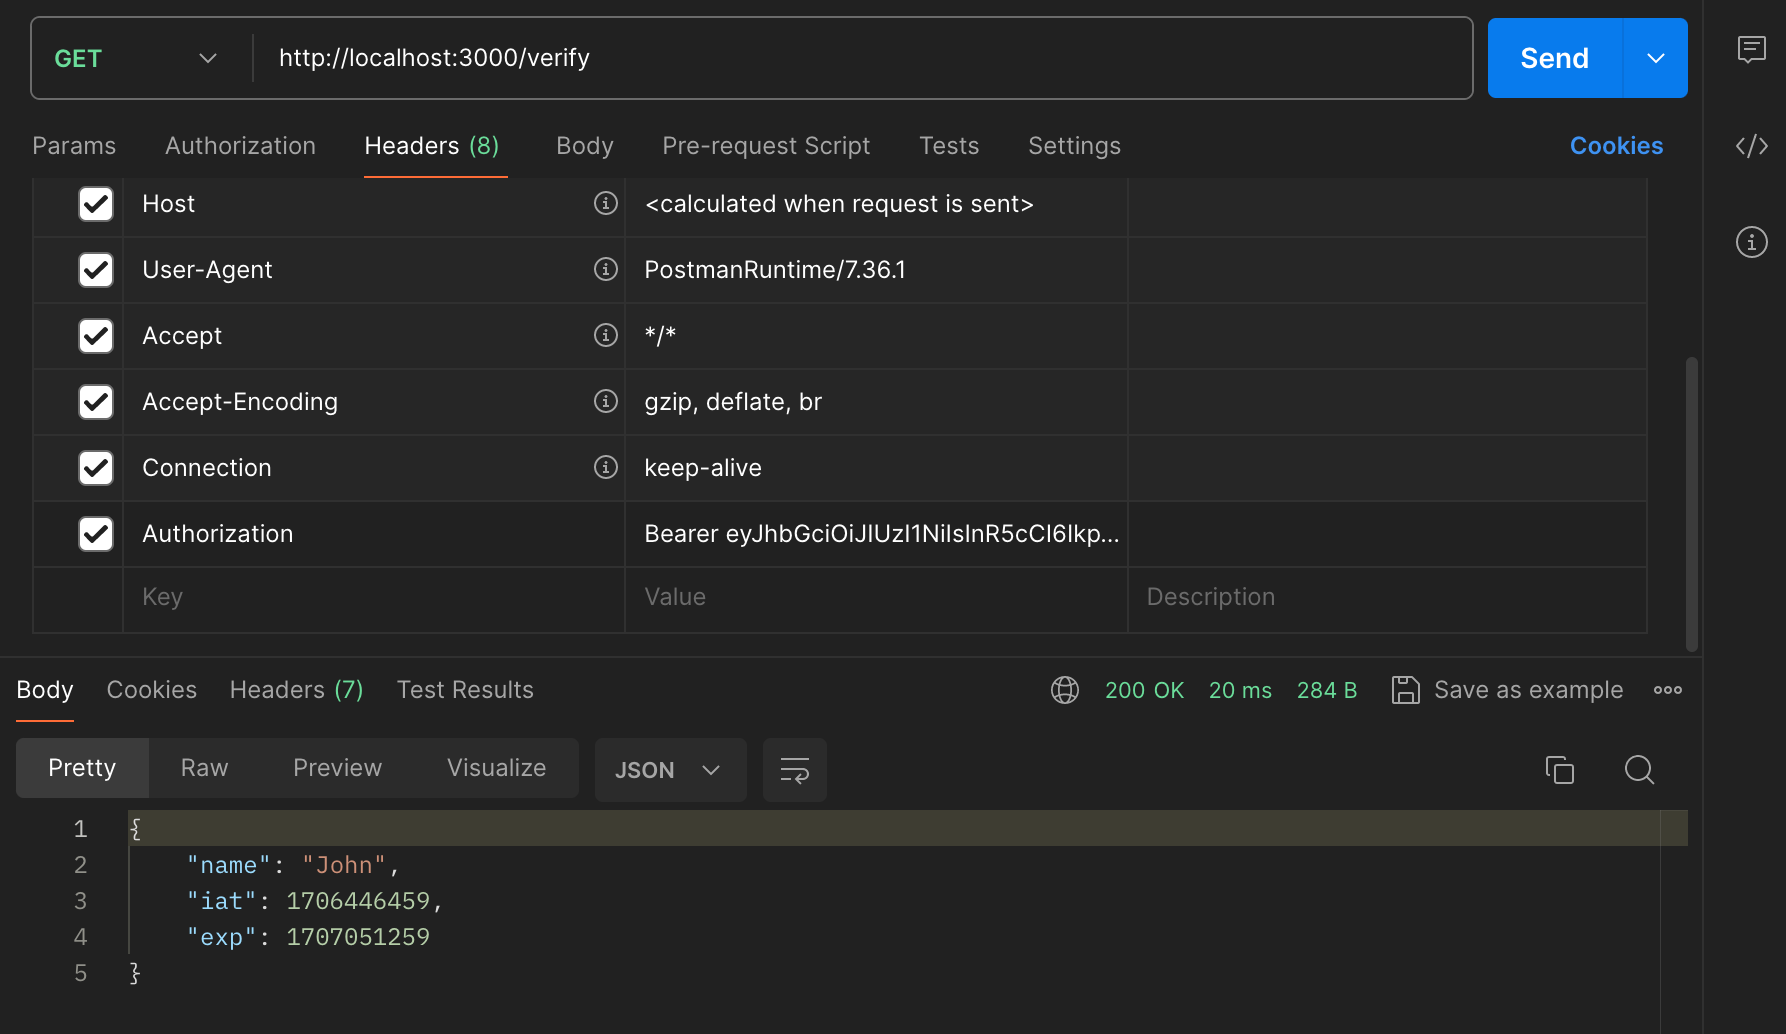Search the response with the magnifier icon
The height and width of the screenshot is (1034, 1786).
1639,769
